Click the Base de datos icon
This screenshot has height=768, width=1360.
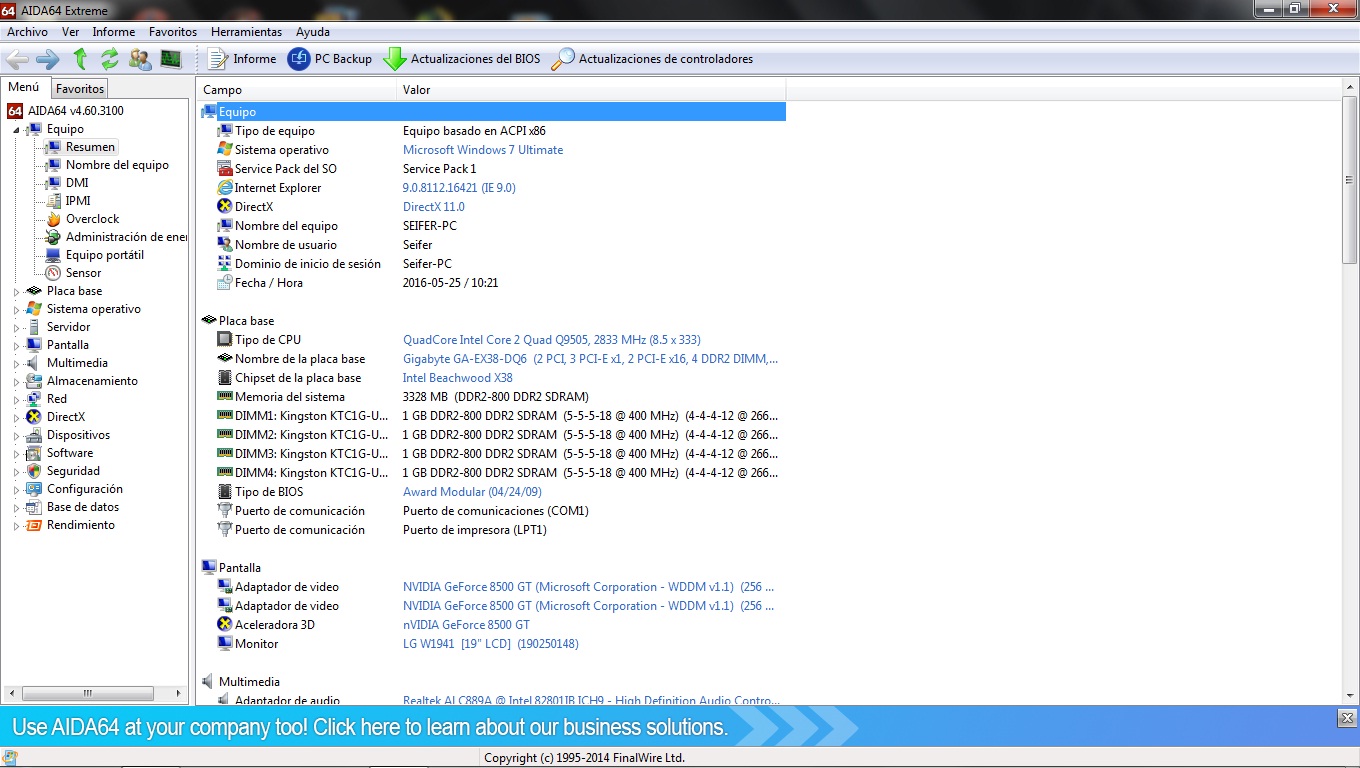[34, 507]
